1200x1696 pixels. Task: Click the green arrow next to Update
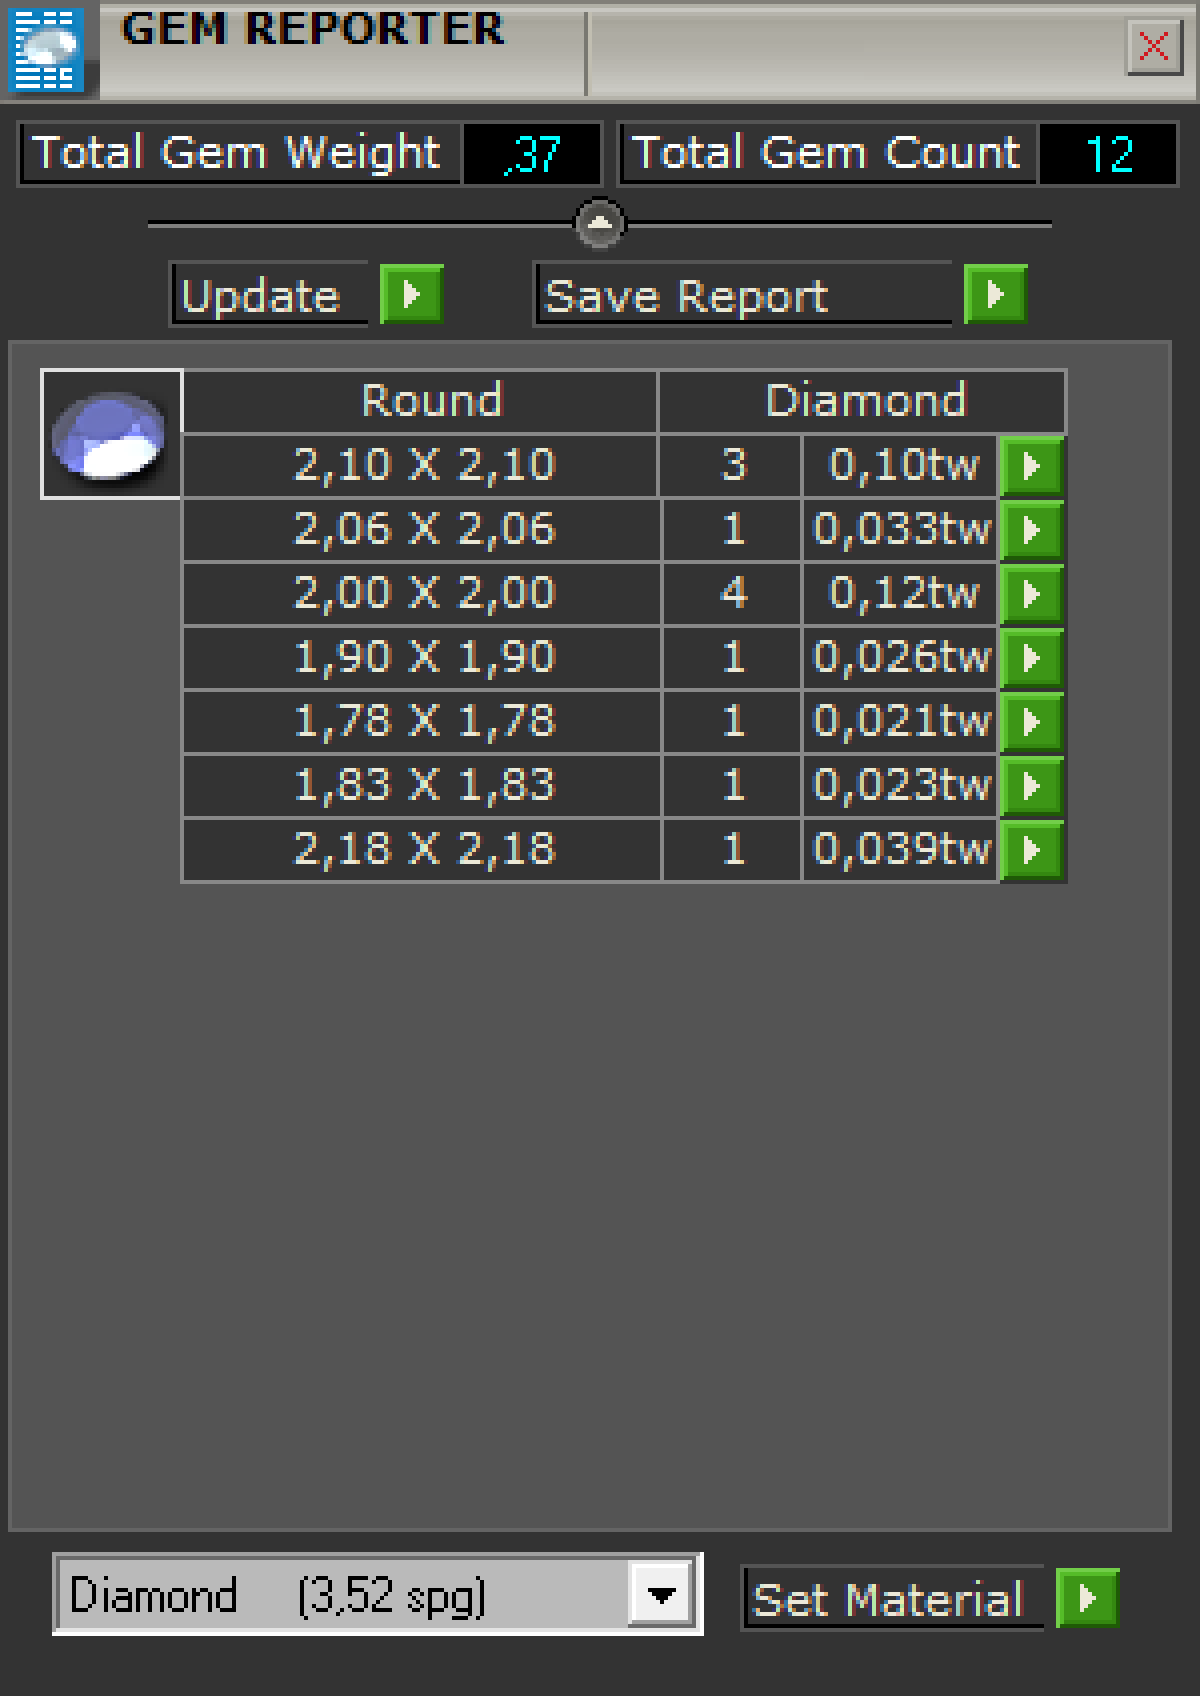[x=411, y=295]
